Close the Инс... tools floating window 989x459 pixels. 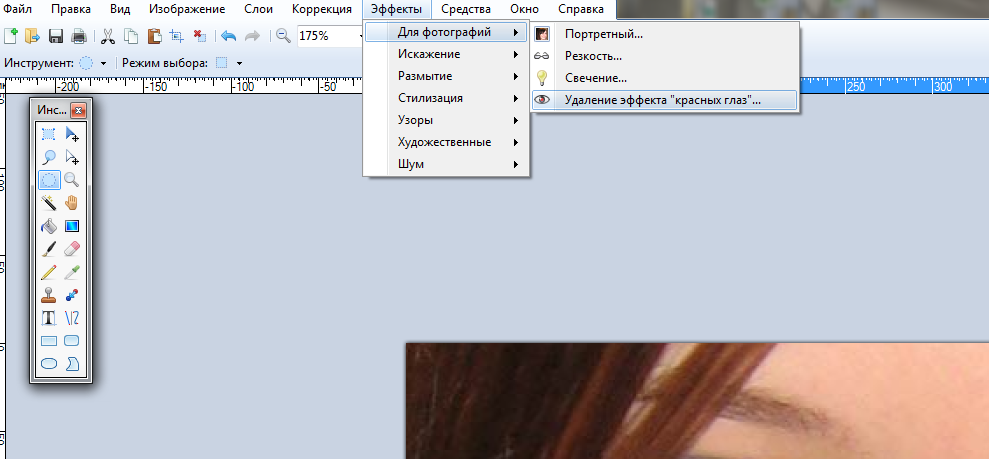78,111
